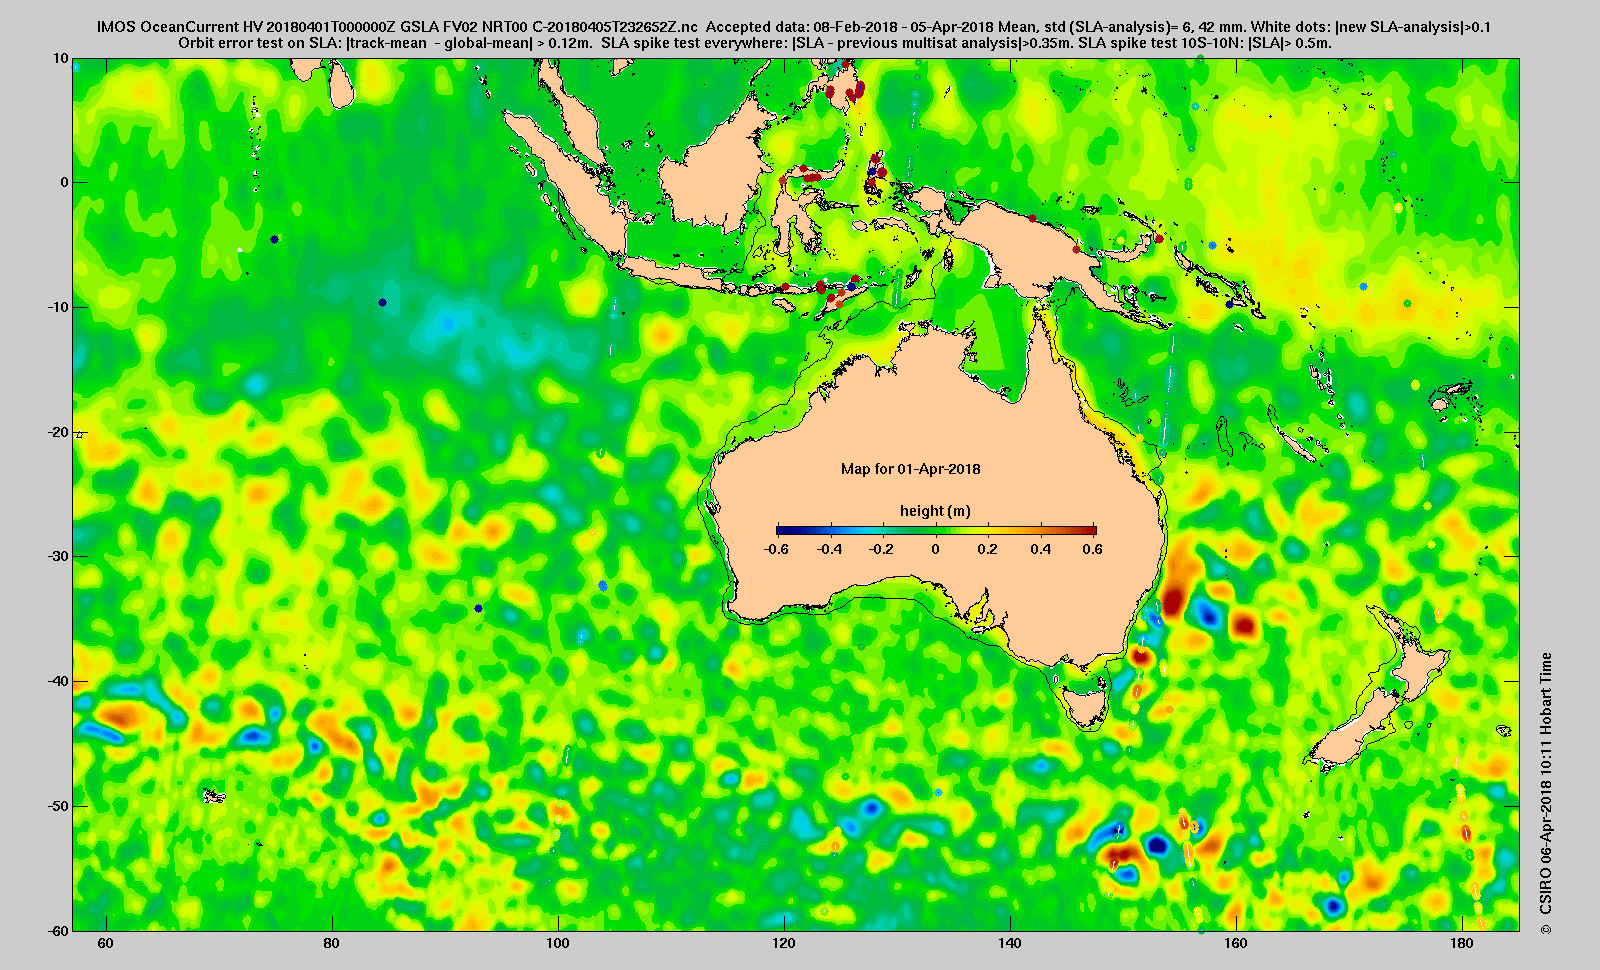The width and height of the screenshot is (1600, 970).
Task: Click the 'height (m)' colorbar title
Action: coord(935,511)
